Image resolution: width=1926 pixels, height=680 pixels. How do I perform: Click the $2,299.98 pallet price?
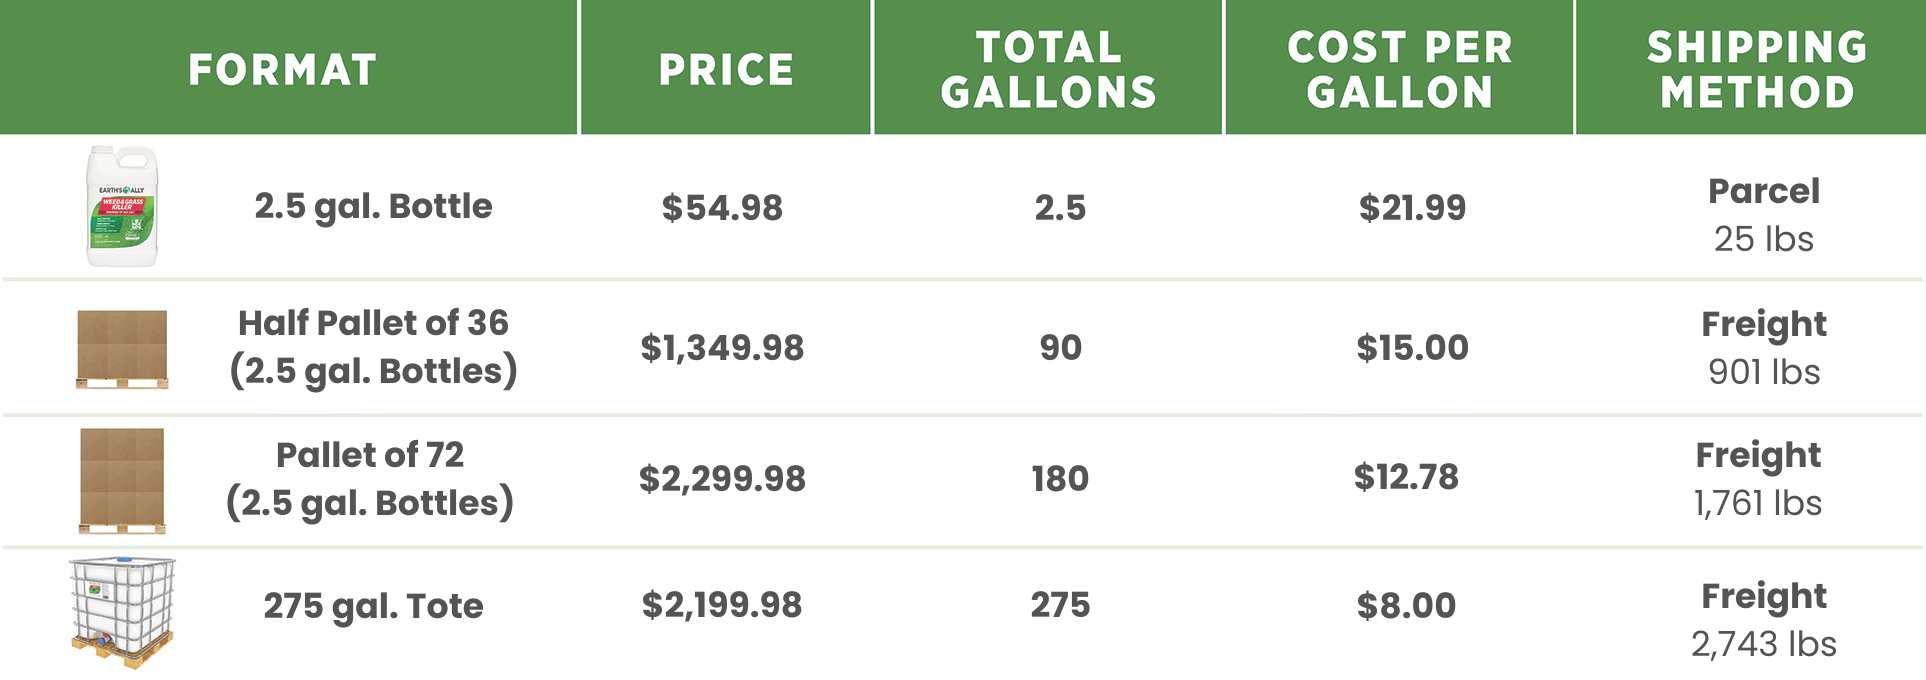click(722, 479)
